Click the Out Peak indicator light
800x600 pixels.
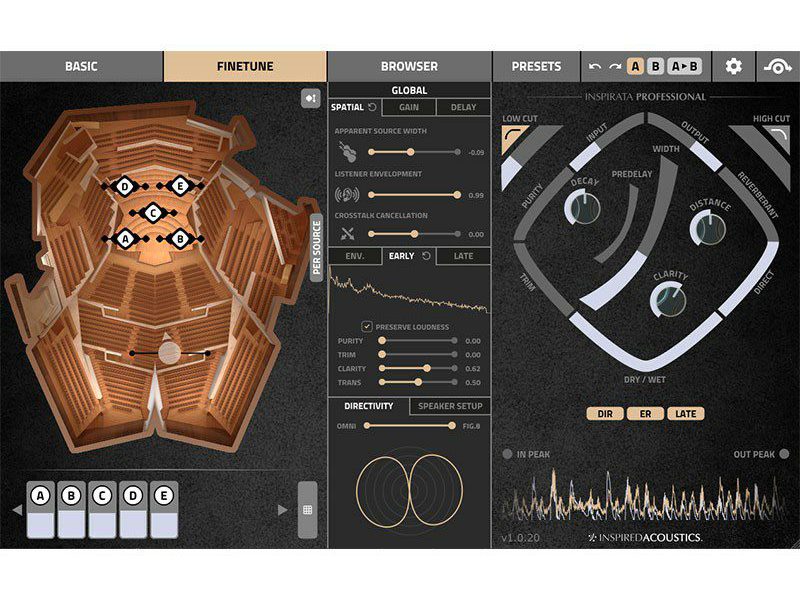[x=784, y=454]
